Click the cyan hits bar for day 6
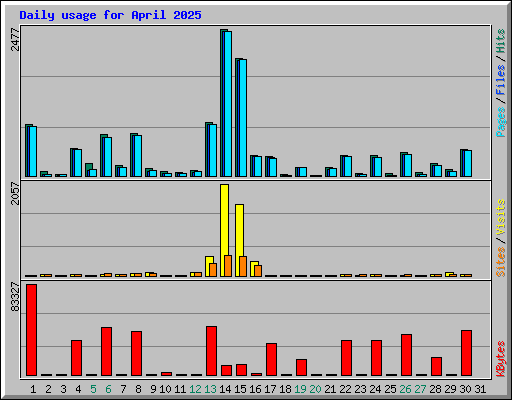The height and width of the screenshot is (400, 512). (x=108, y=157)
